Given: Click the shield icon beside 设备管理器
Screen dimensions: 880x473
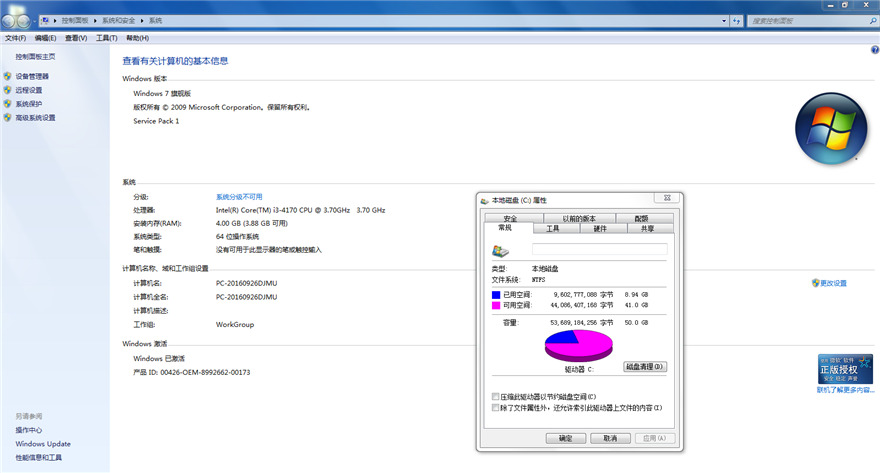Looking at the screenshot, I should [7, 76].
